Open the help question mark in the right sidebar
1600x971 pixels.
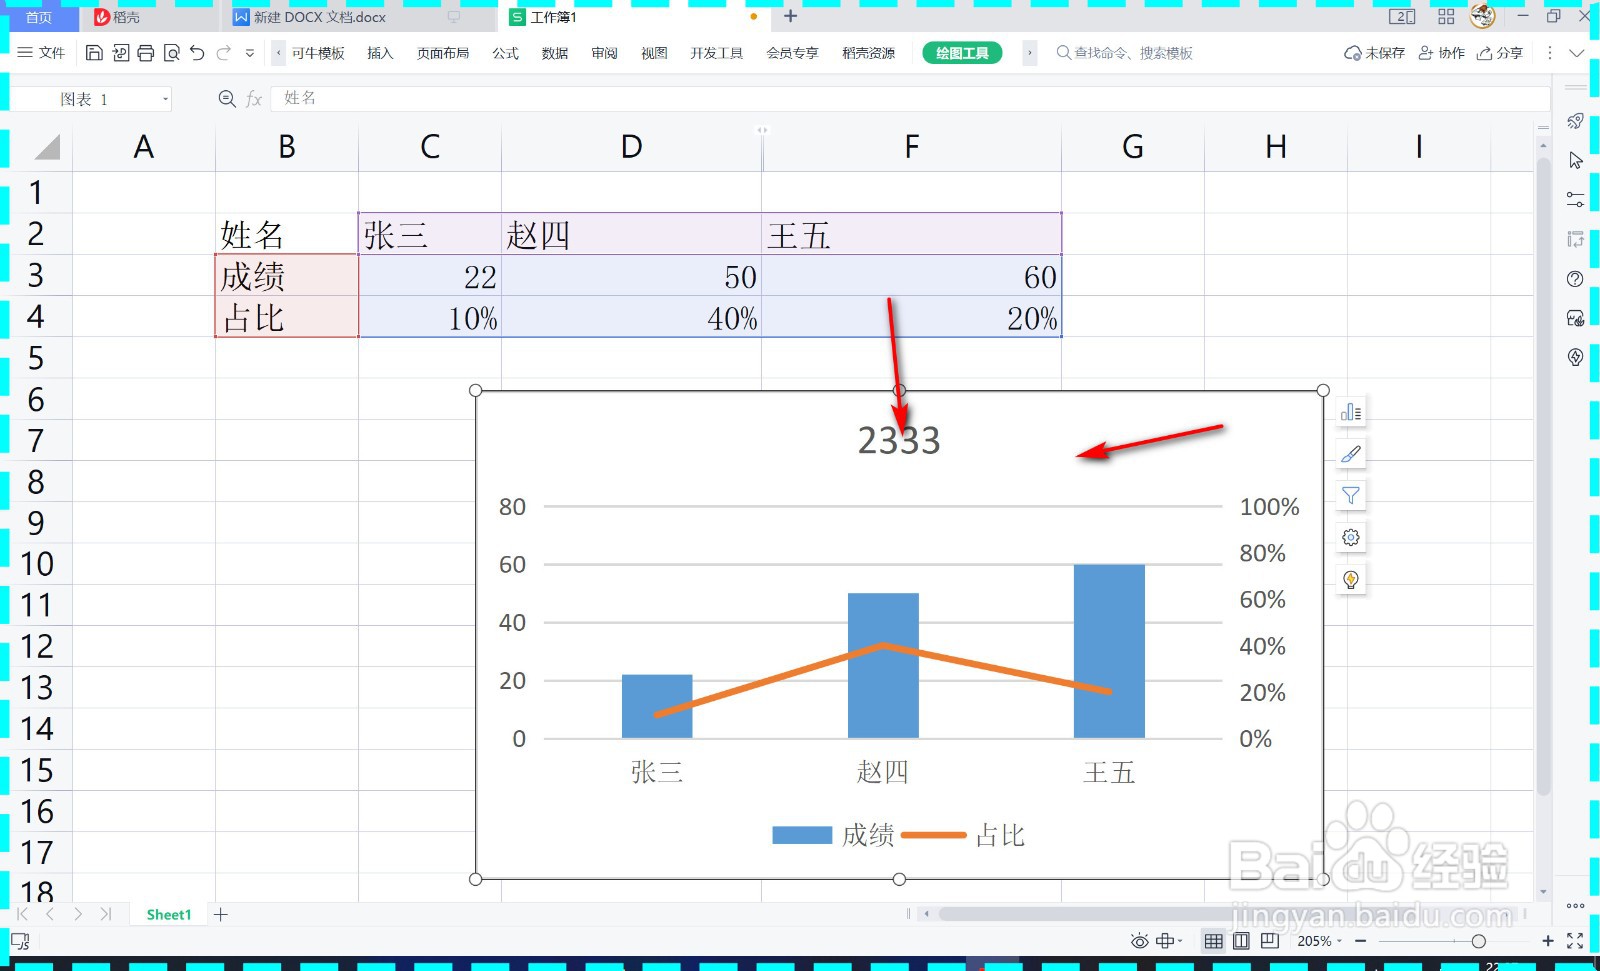click(x=1575, y=279)
